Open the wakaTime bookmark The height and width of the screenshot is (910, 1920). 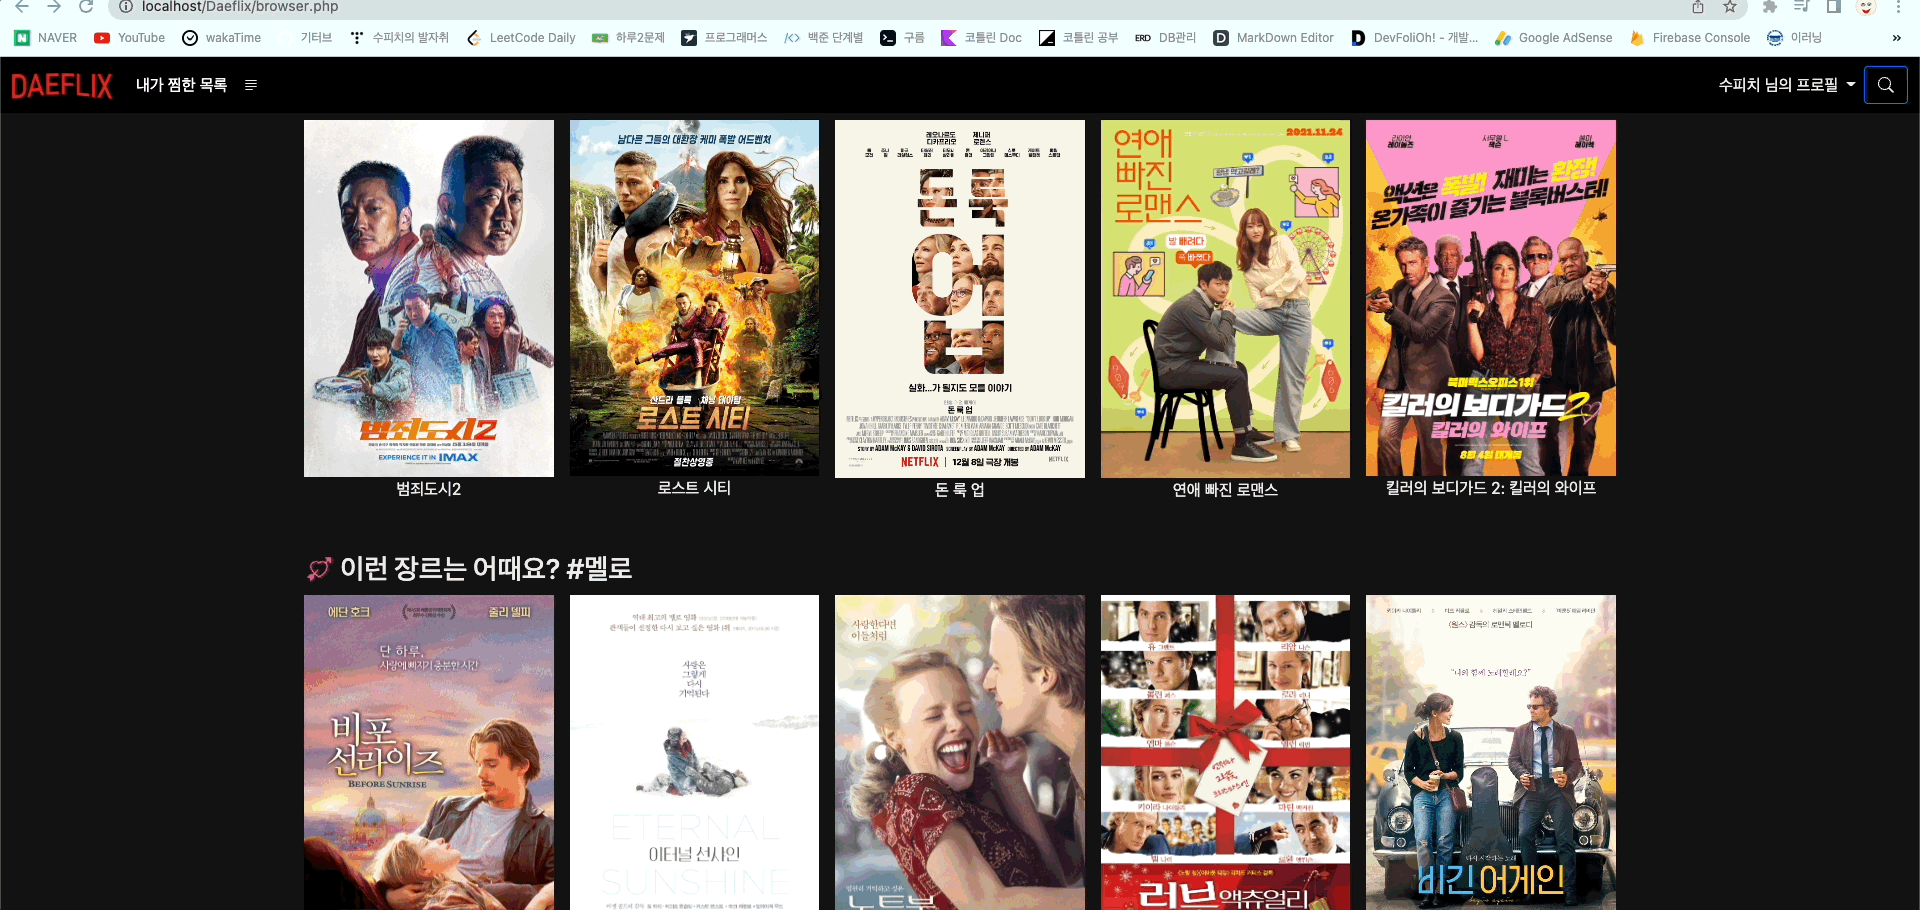222,38
